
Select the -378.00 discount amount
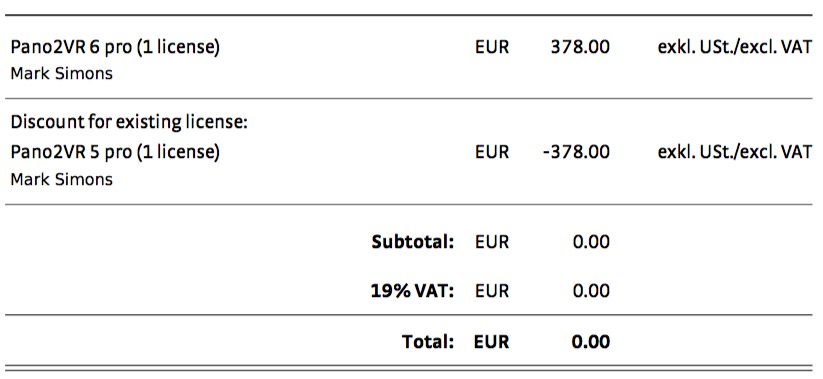(576, 152)
